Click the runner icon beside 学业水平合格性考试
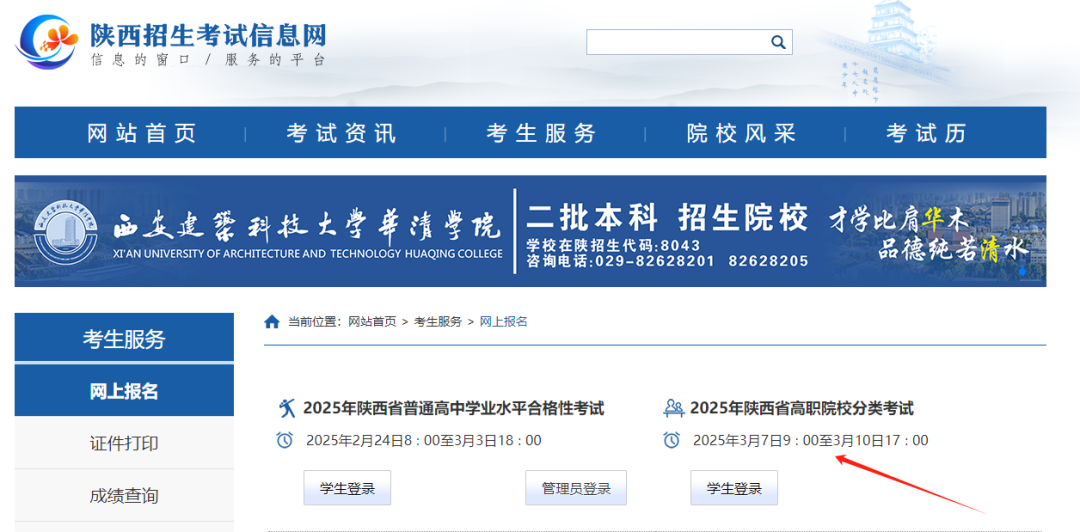 [x=287, y=408]
